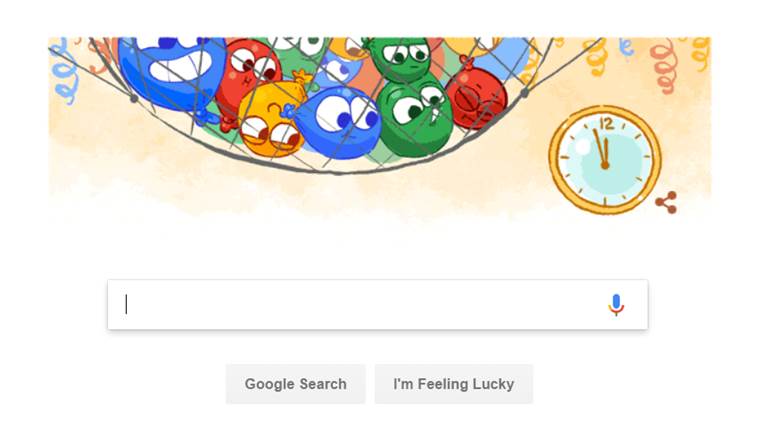Activate the voice search microphone icon
Image resolution: width=759 pixels, height=422 pixels.
(x=616, y=305)
